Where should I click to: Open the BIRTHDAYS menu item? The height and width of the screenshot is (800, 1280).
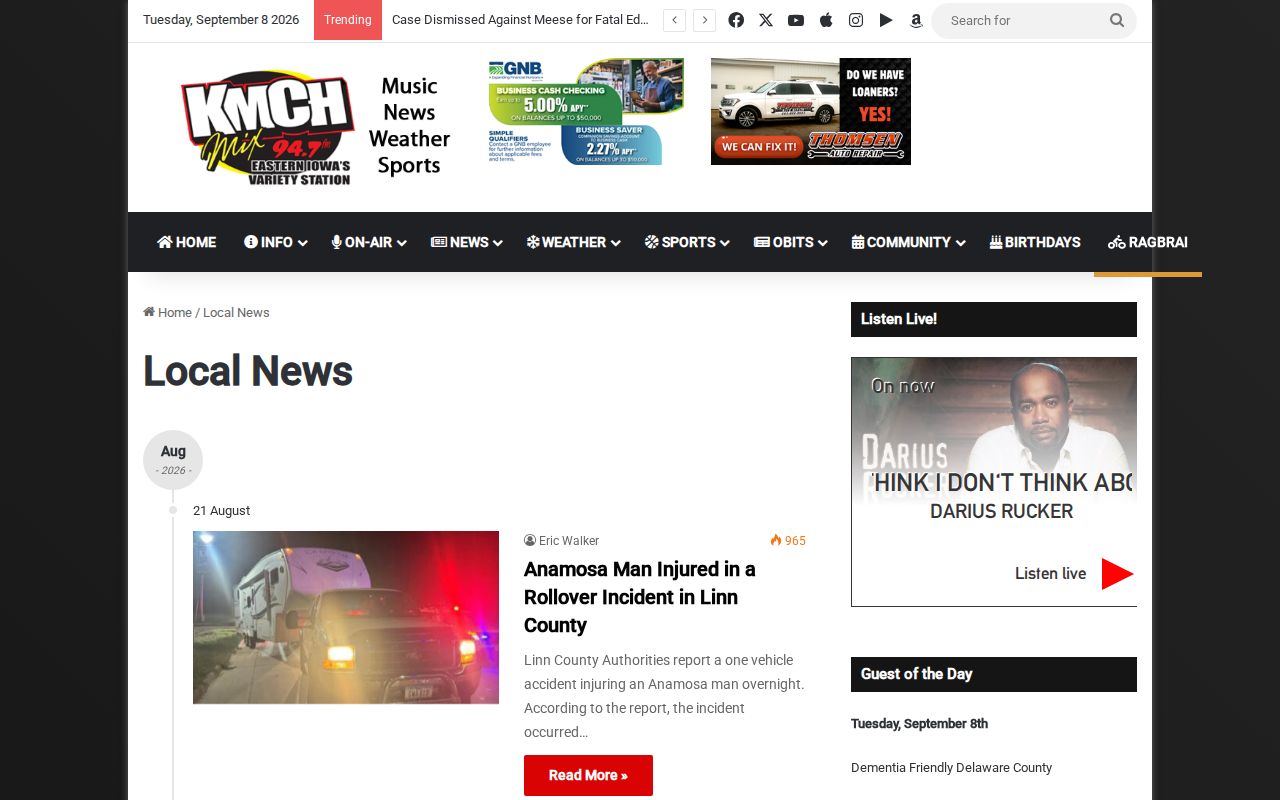(x=1035, y=242)
